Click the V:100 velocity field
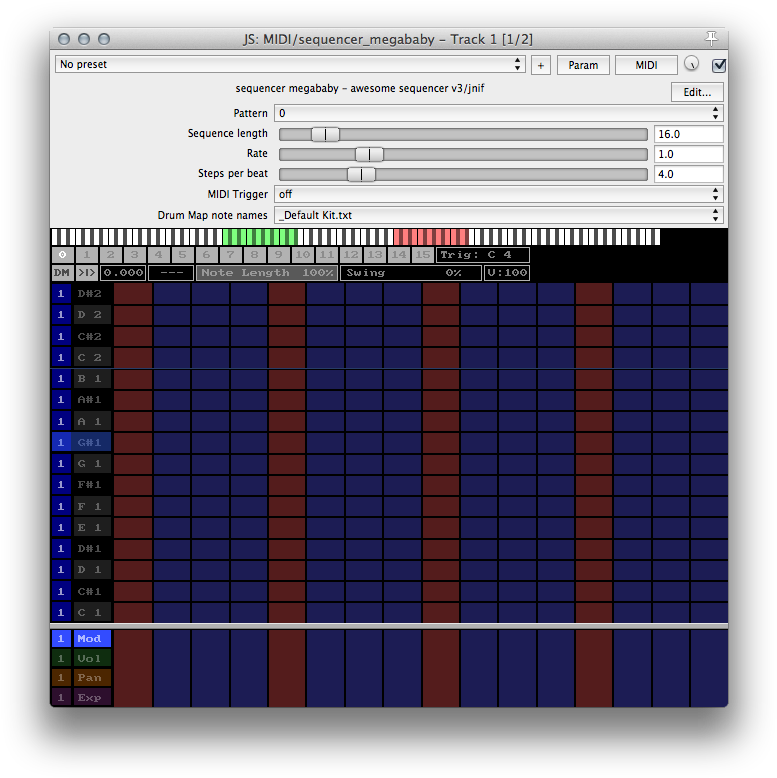 click(507, 272)
